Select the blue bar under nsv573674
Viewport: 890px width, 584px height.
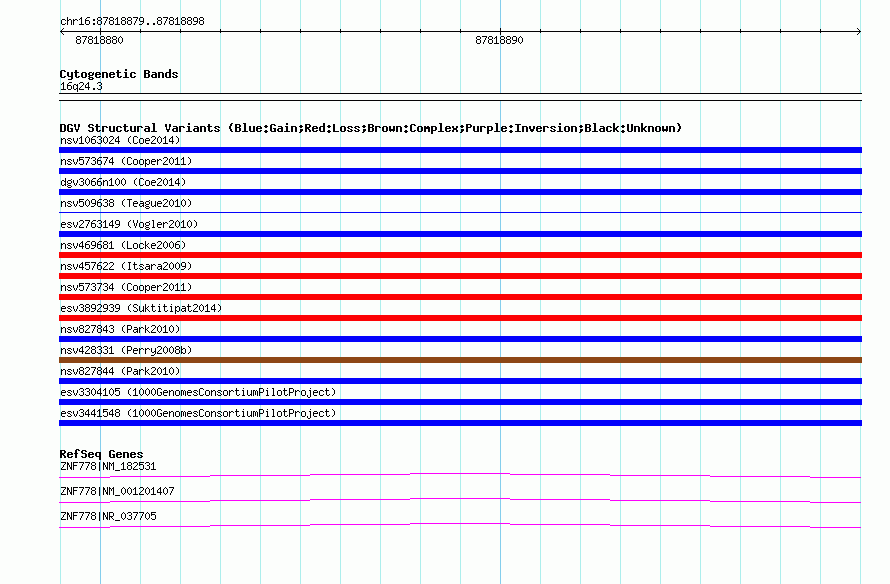point(460,171)
